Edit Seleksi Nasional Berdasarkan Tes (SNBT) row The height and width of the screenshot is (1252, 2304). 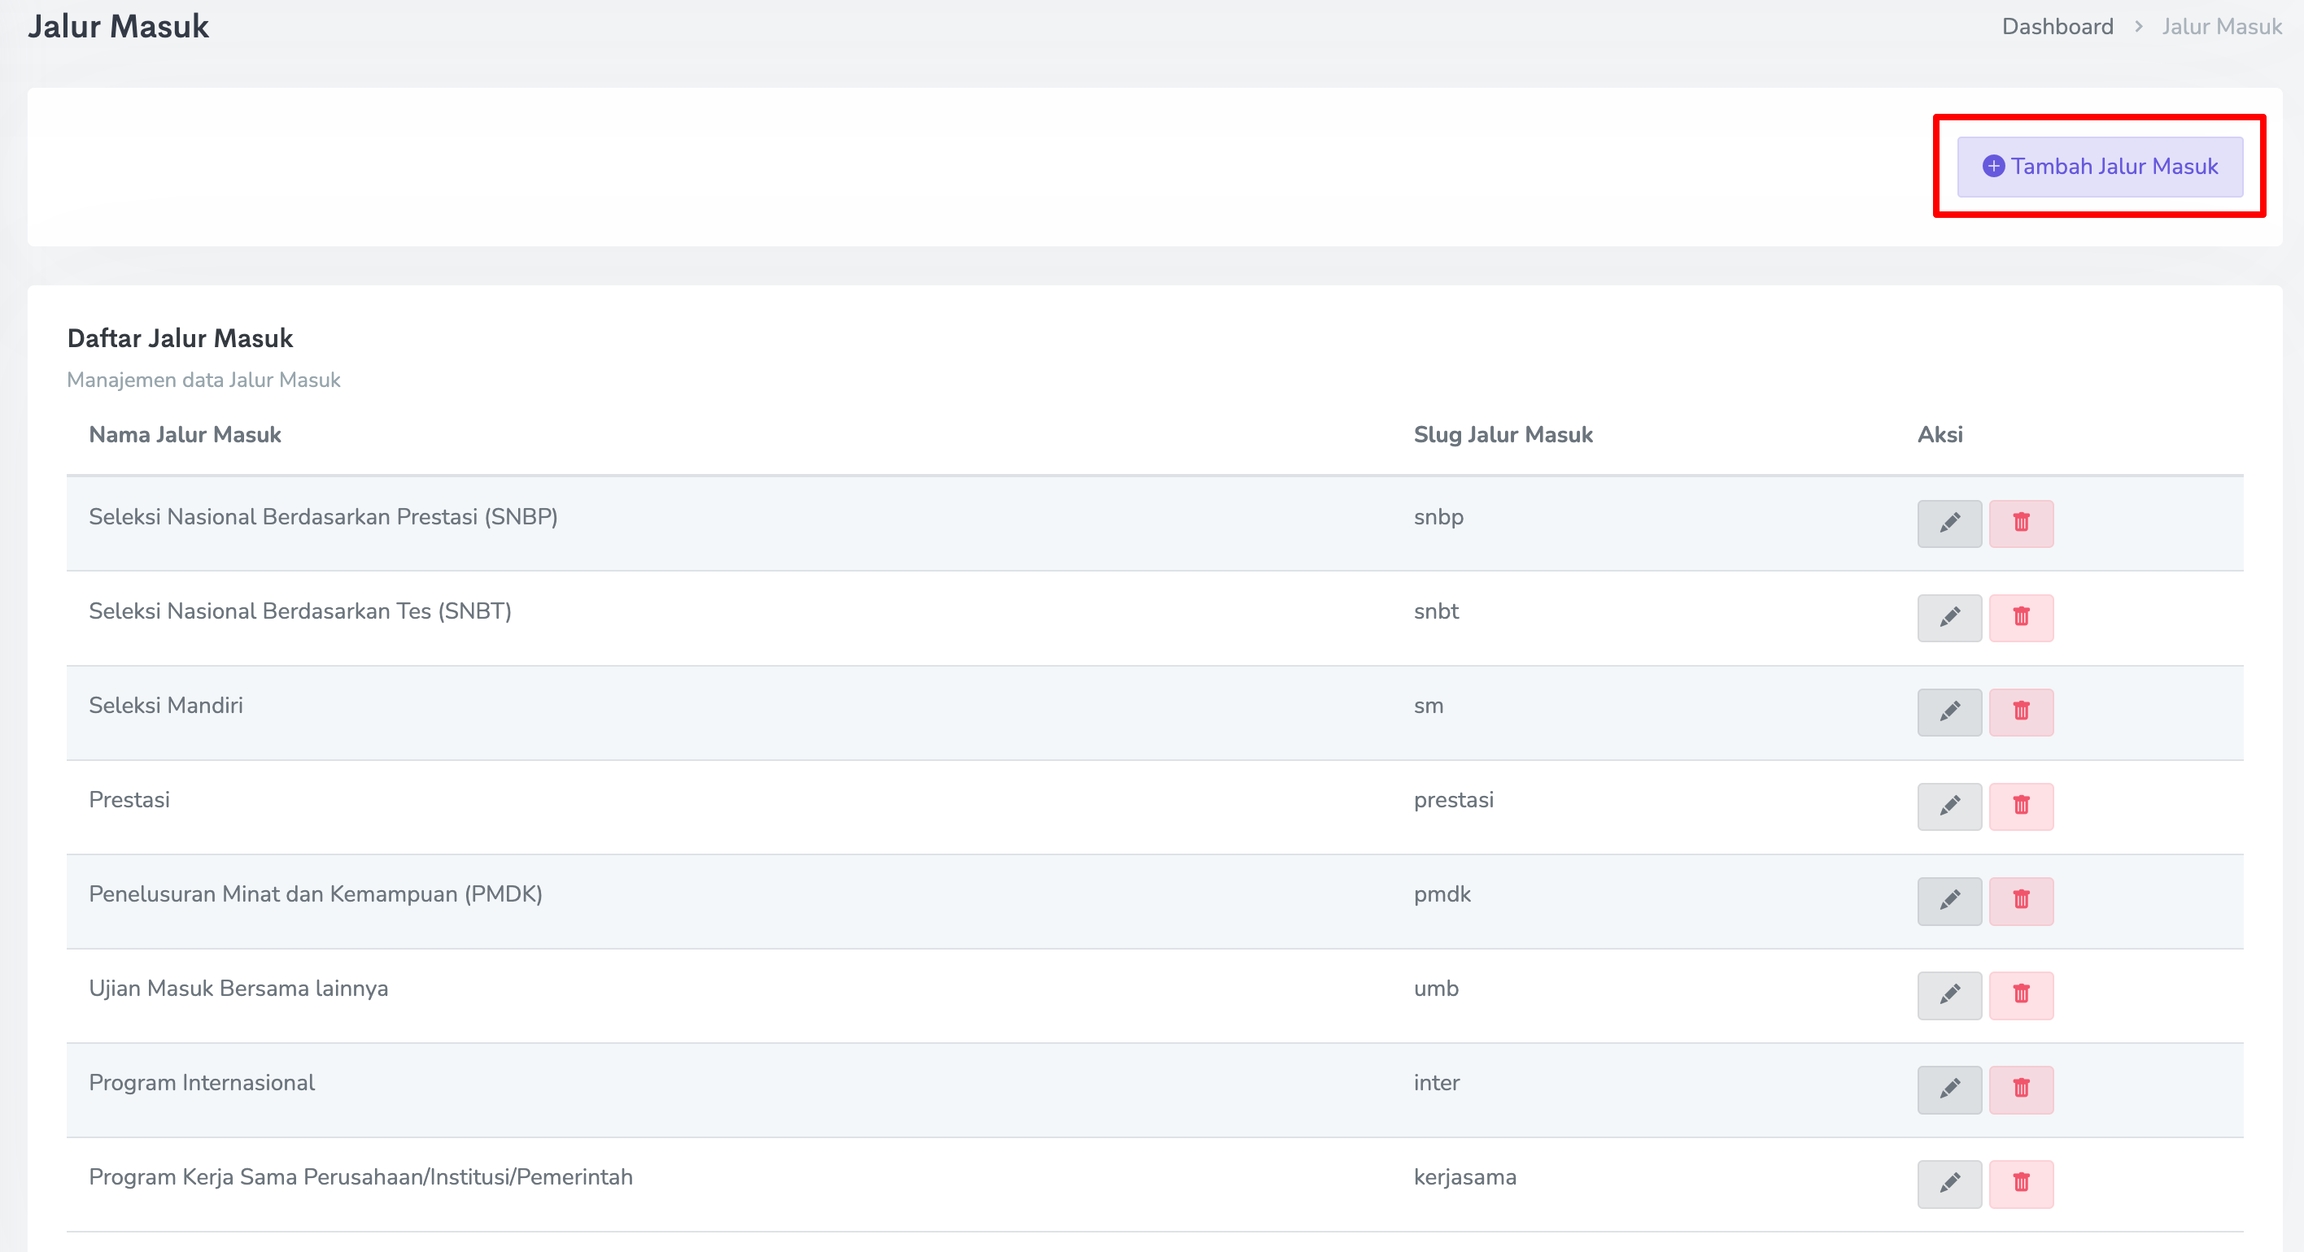pos(1949,617)
